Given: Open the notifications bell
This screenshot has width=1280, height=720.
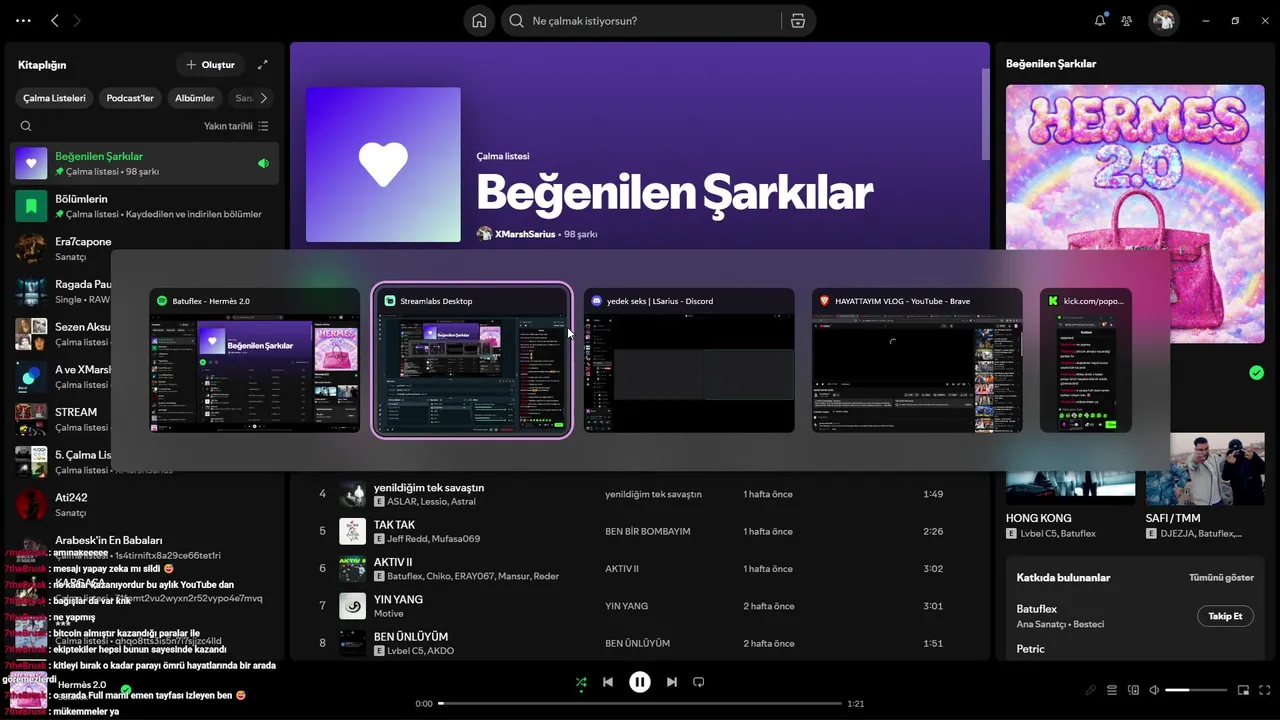Looking at the screenshot, I should (1100, 20).
